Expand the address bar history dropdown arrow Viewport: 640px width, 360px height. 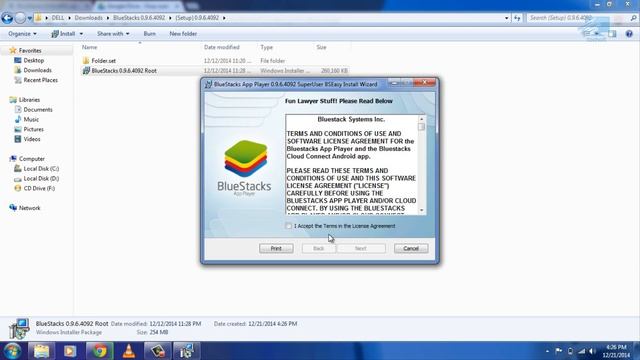(x=507, y=18)
